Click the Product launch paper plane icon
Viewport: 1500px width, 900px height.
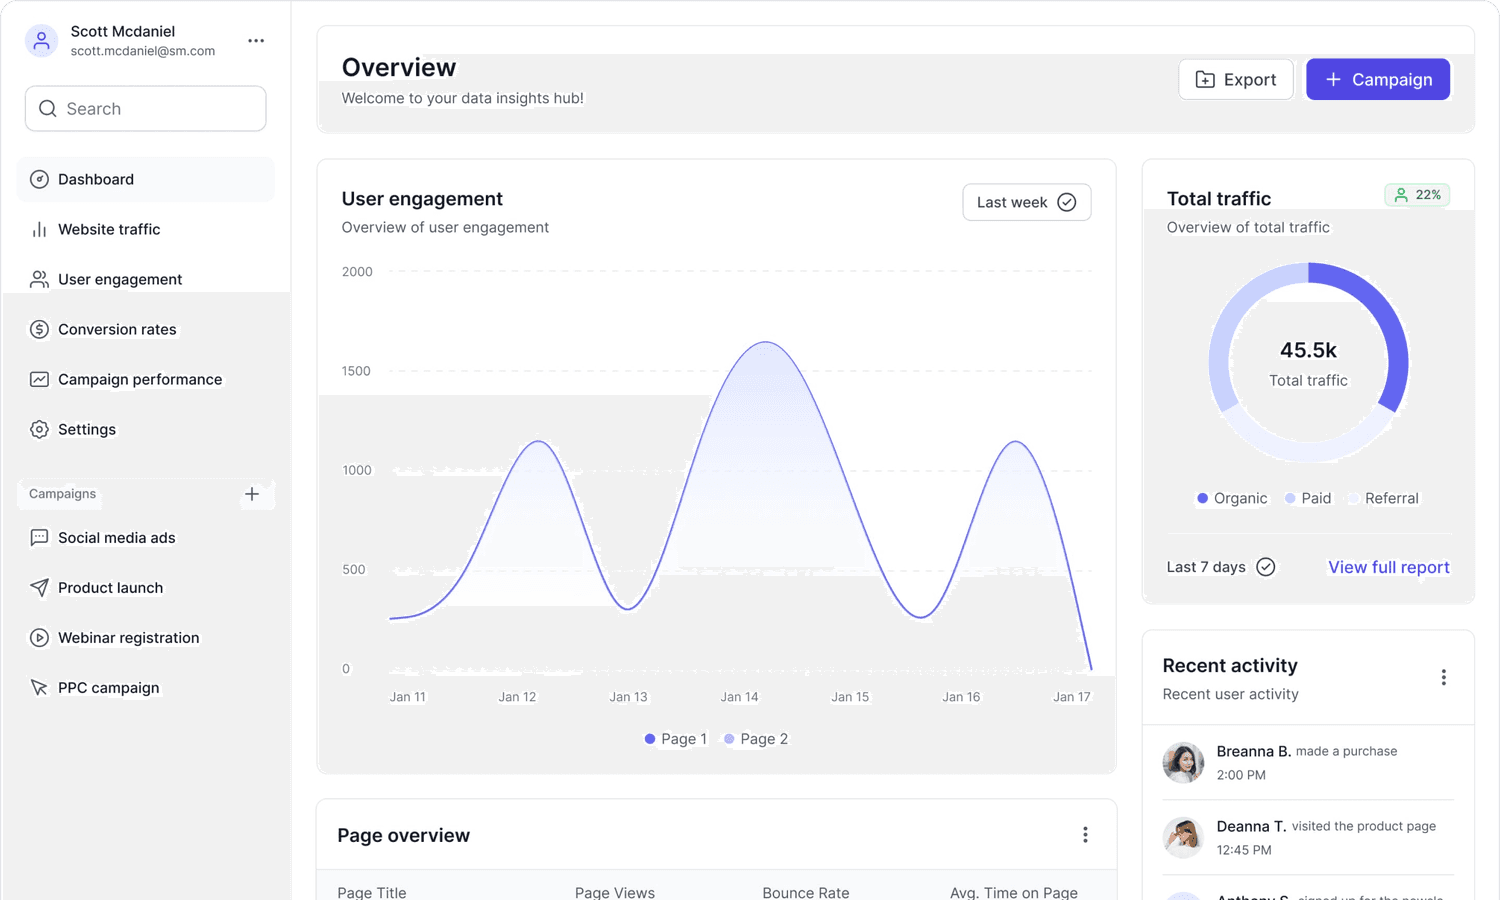click(39, 587)
